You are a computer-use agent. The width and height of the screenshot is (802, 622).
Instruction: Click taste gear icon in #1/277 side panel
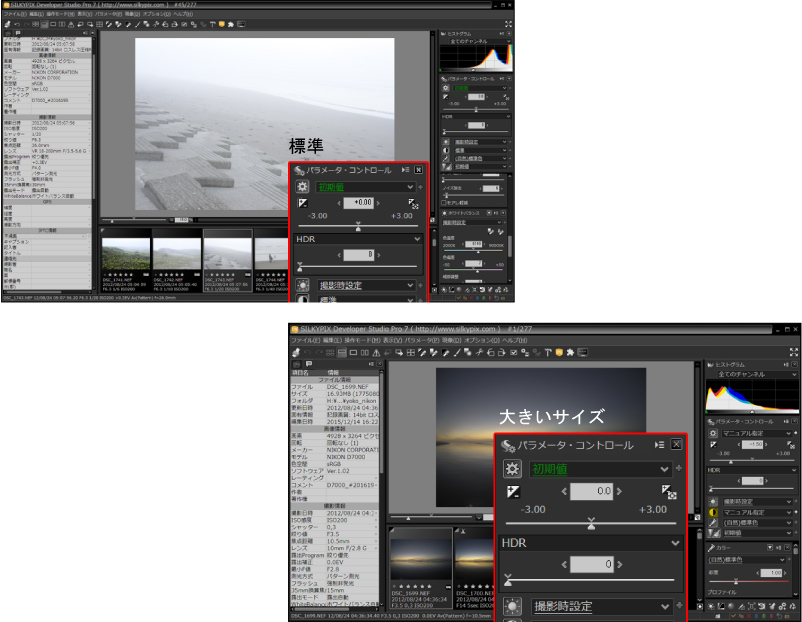(713, 433)
